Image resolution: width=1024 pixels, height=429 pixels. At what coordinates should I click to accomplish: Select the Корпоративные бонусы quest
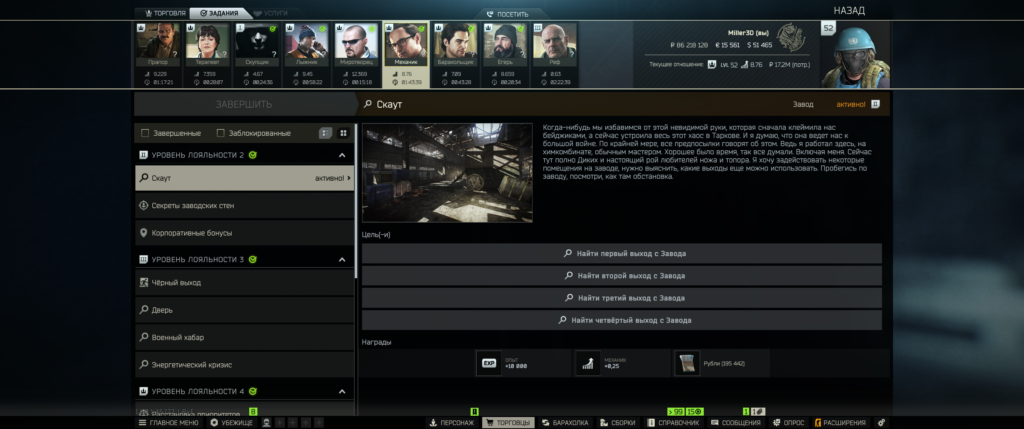(x=244, y=232)
